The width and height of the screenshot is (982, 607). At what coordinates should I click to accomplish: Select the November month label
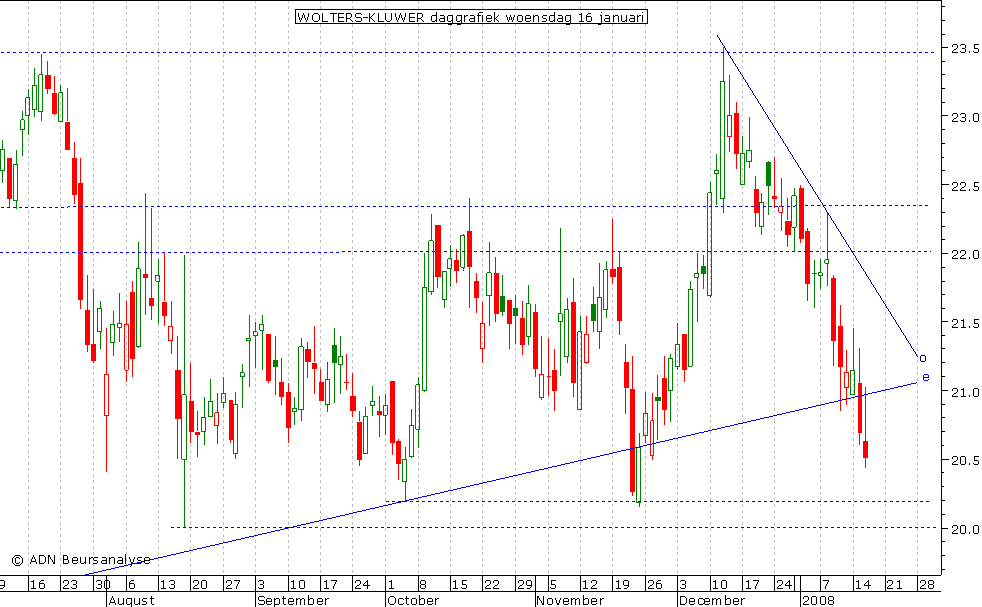click(x=568, y=600)
